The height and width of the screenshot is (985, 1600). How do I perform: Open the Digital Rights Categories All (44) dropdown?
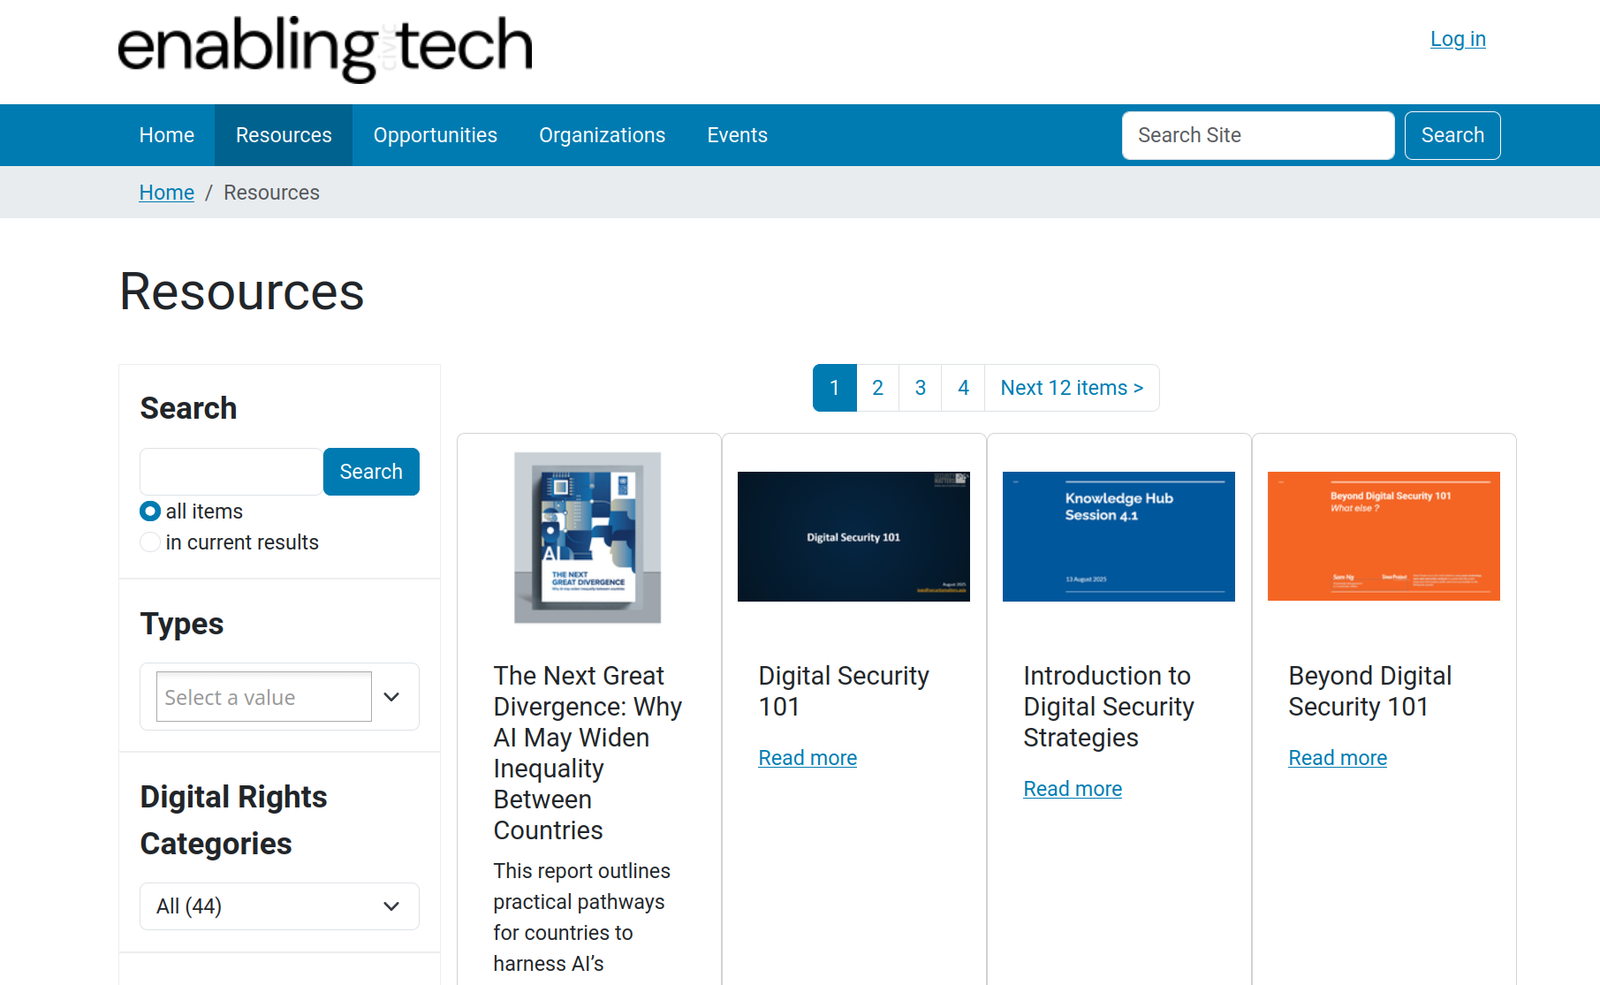click(x=279, y=906)
